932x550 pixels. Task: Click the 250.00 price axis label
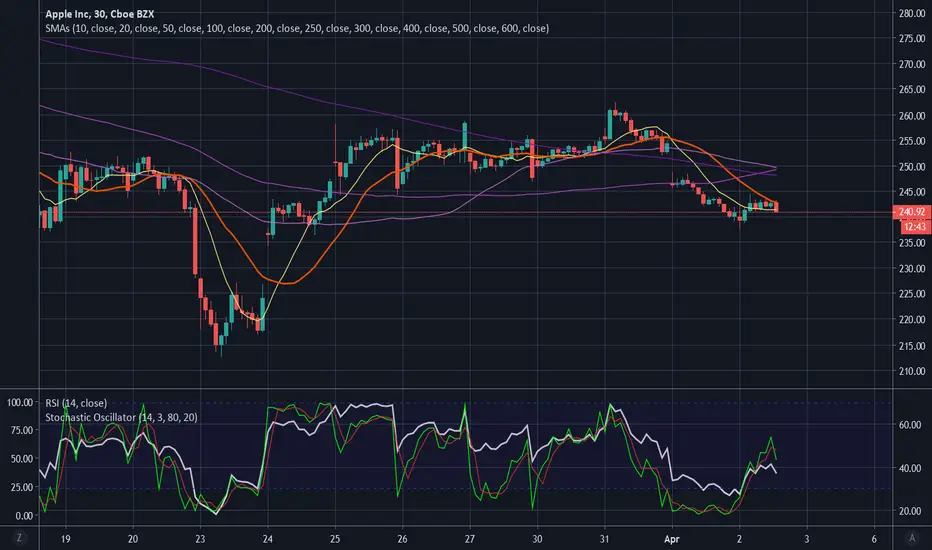[x=912, y=166]
